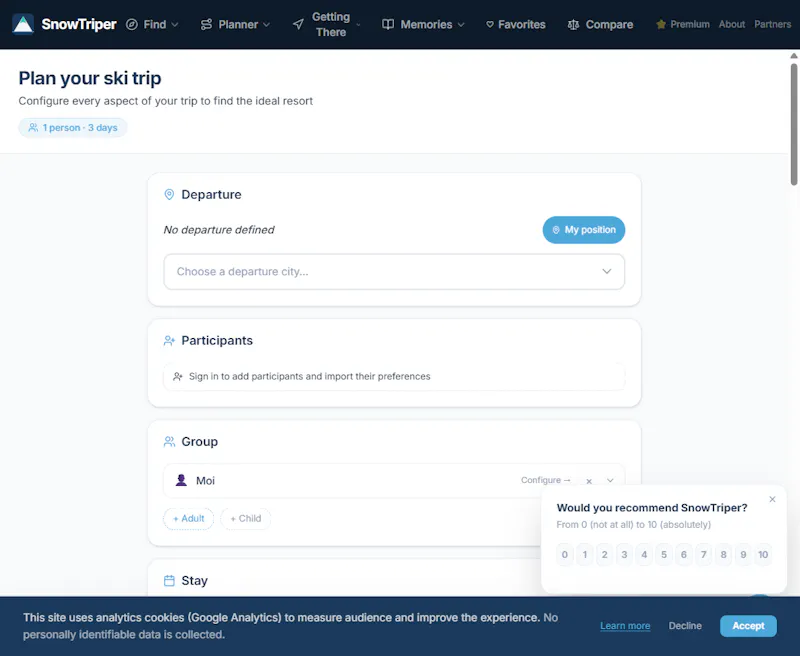Open the Partners page
The image size is (800, 656).
point(772,24)
